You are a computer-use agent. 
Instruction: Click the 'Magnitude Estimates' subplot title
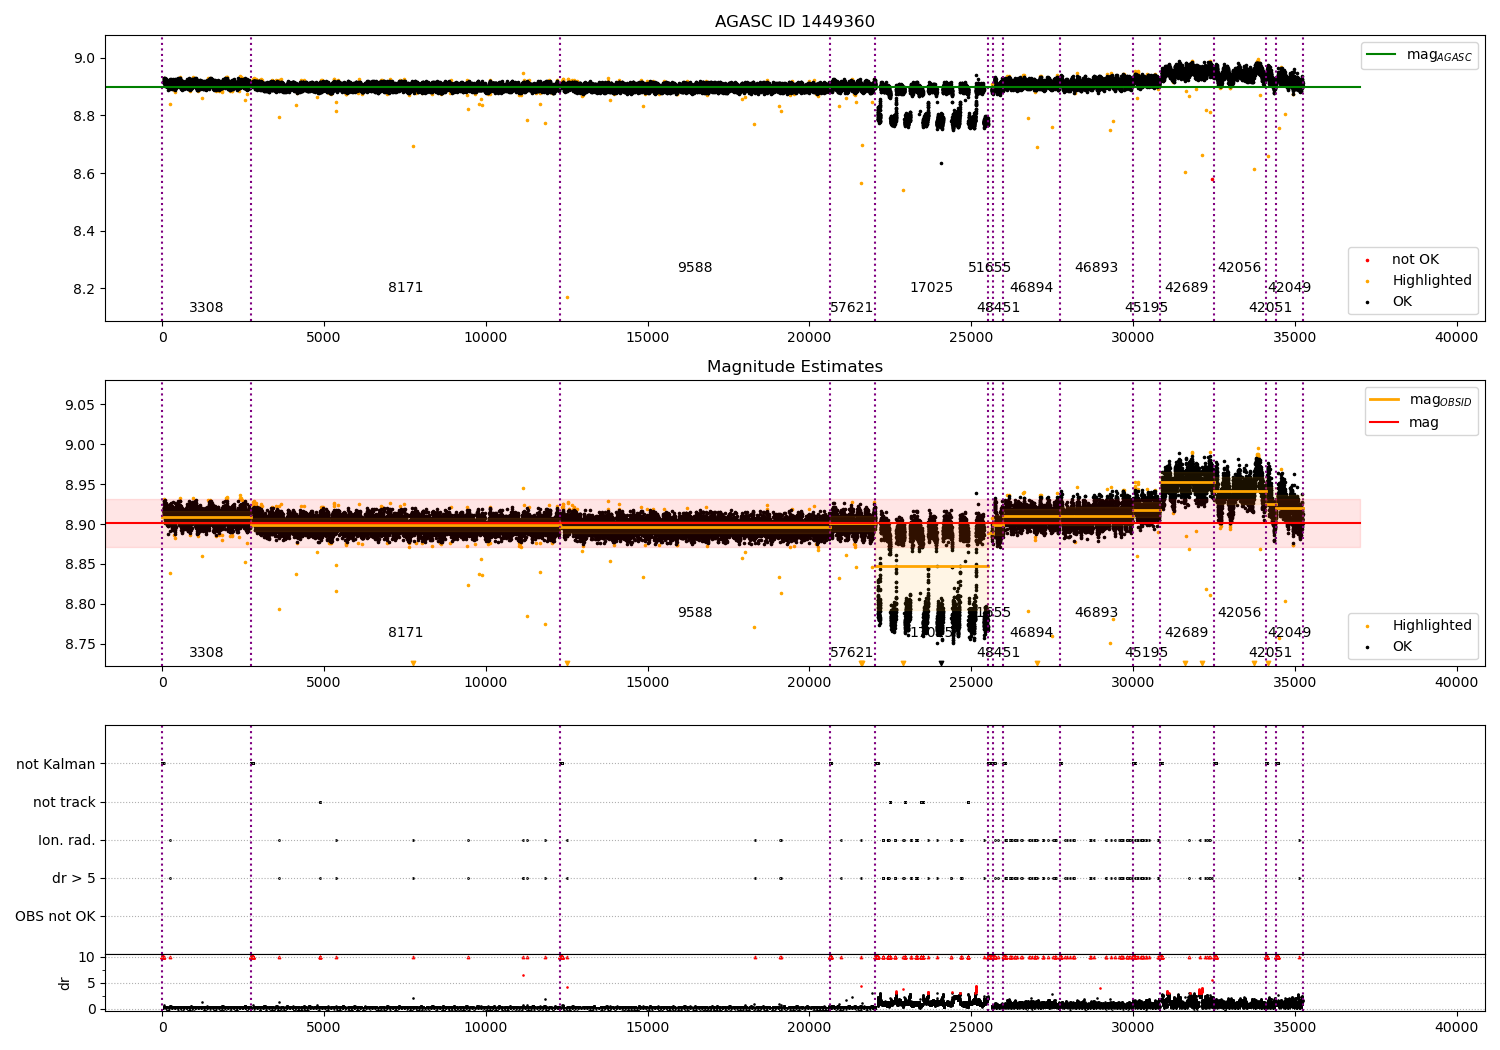(795, 367)
